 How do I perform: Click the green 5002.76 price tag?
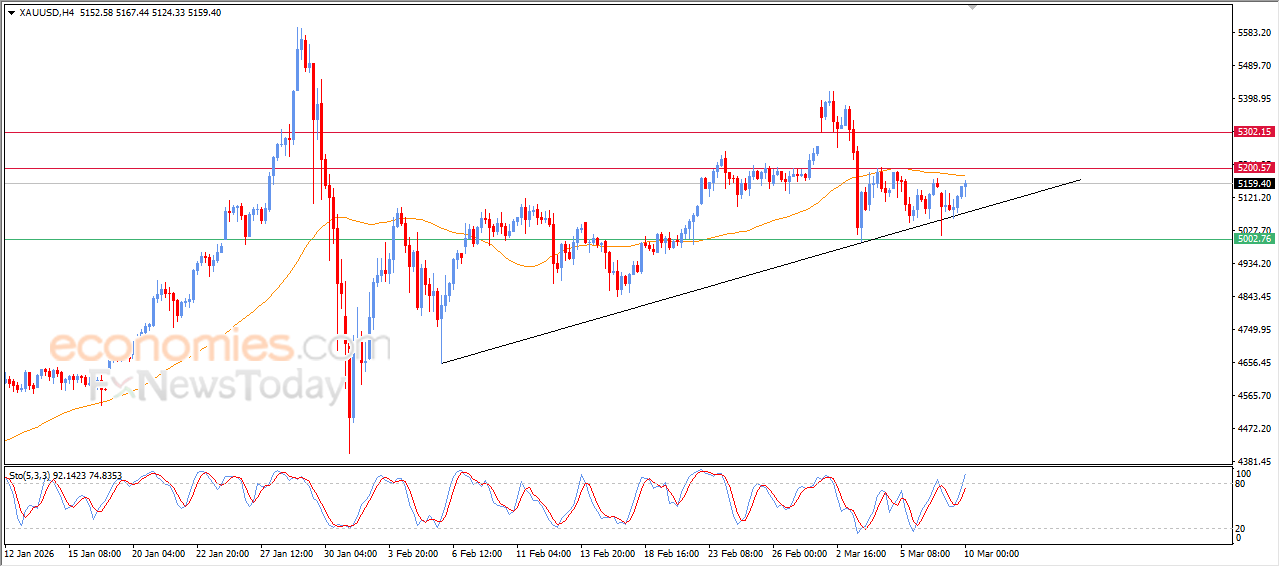click(1253, 239)
